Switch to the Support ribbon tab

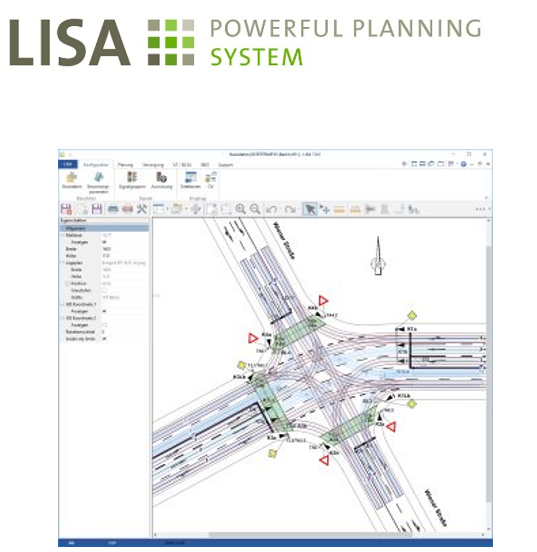226,164
